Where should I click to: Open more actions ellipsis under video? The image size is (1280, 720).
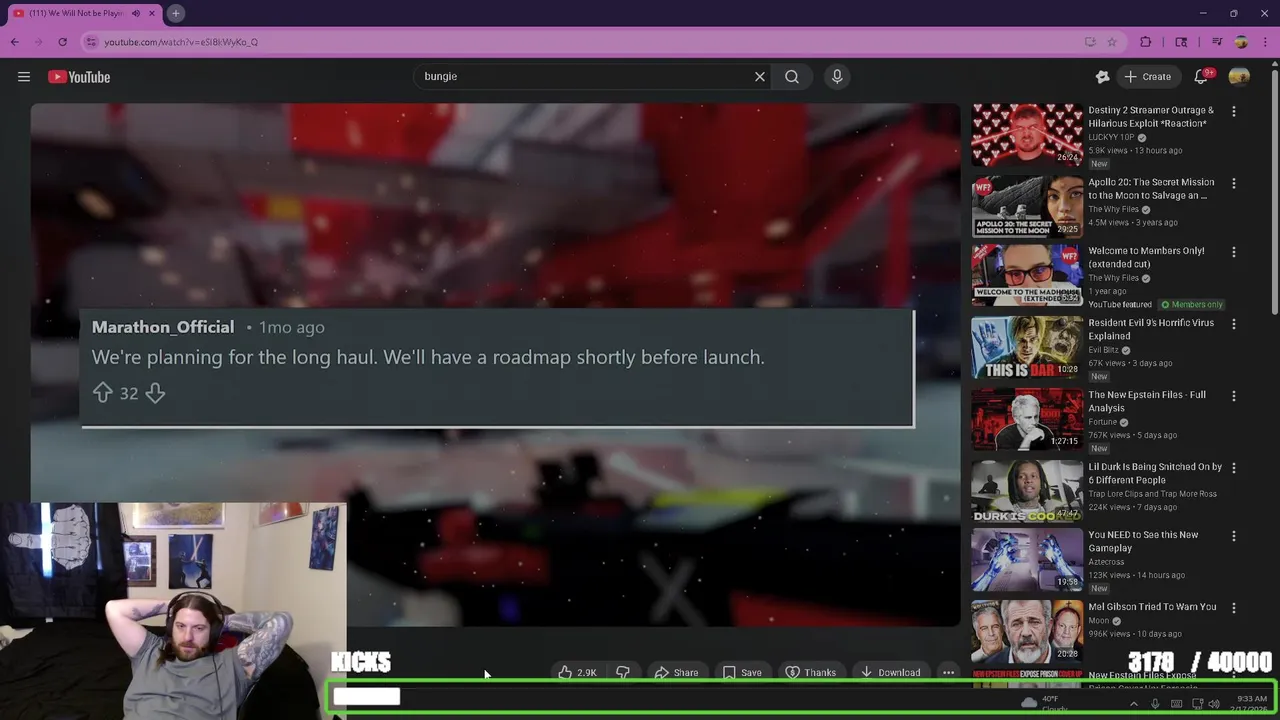pyautogui.click(x=948, y=673)
